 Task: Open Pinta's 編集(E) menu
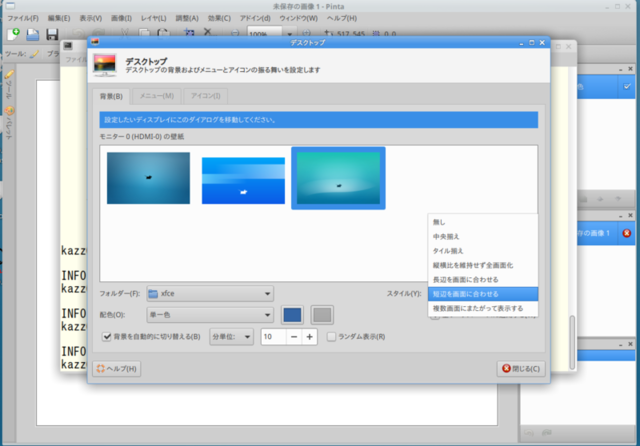coord(59,18)
